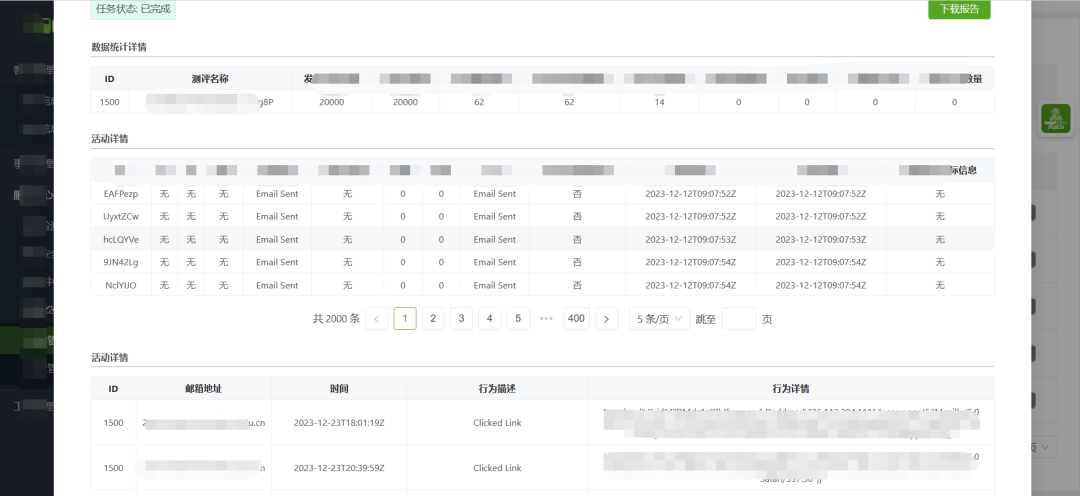Click the row ID NclYIJO
Viewport: 1080px width, 496px height.
pyautogui.click(x=121, y=285)
